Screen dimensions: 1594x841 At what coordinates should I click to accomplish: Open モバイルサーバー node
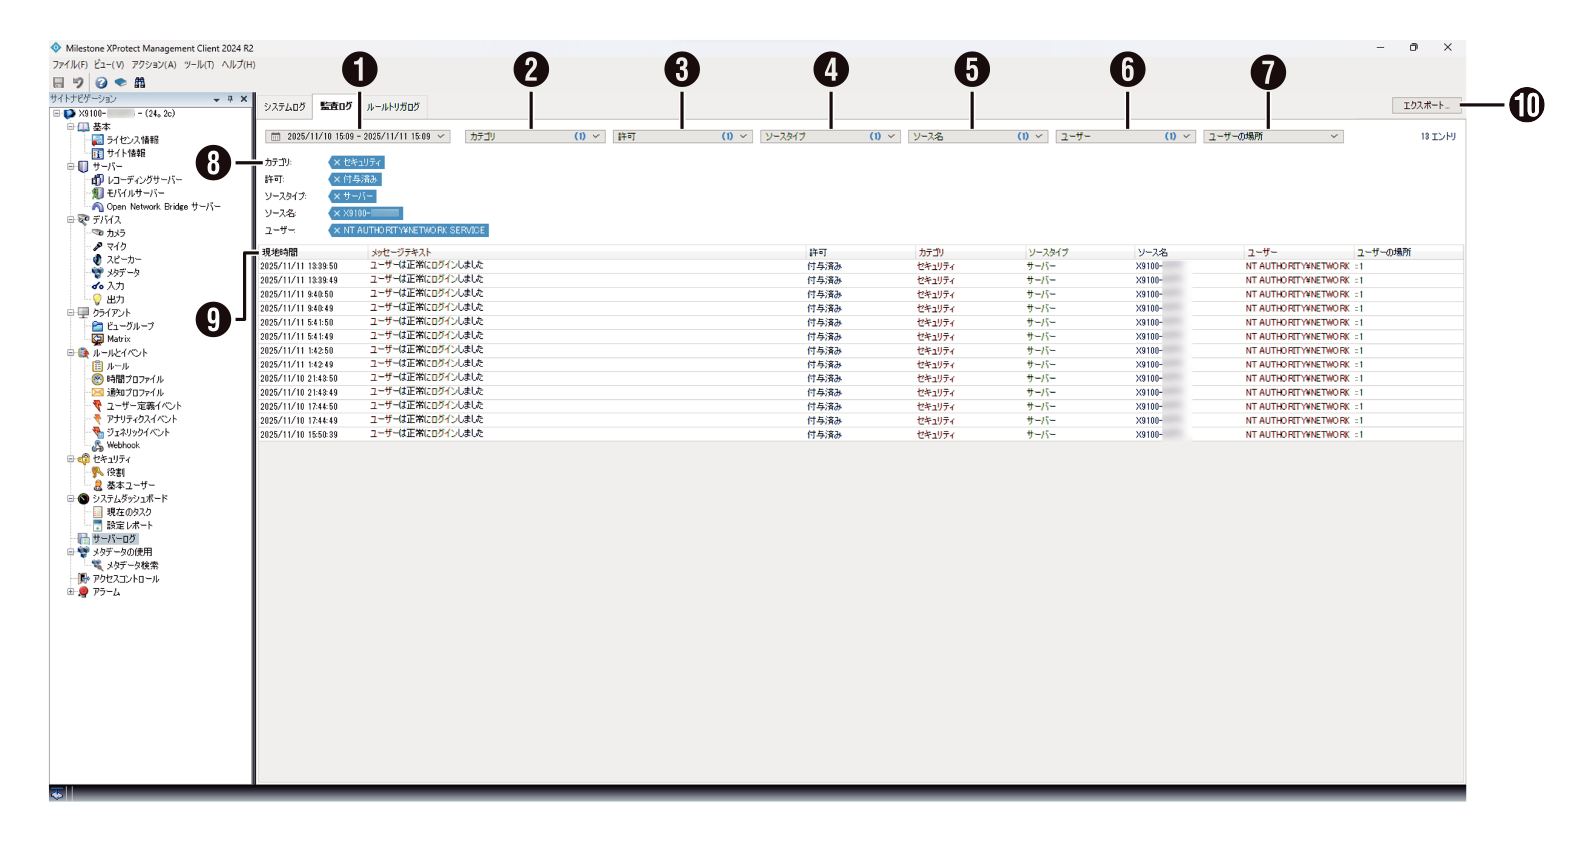pos(135,193)
